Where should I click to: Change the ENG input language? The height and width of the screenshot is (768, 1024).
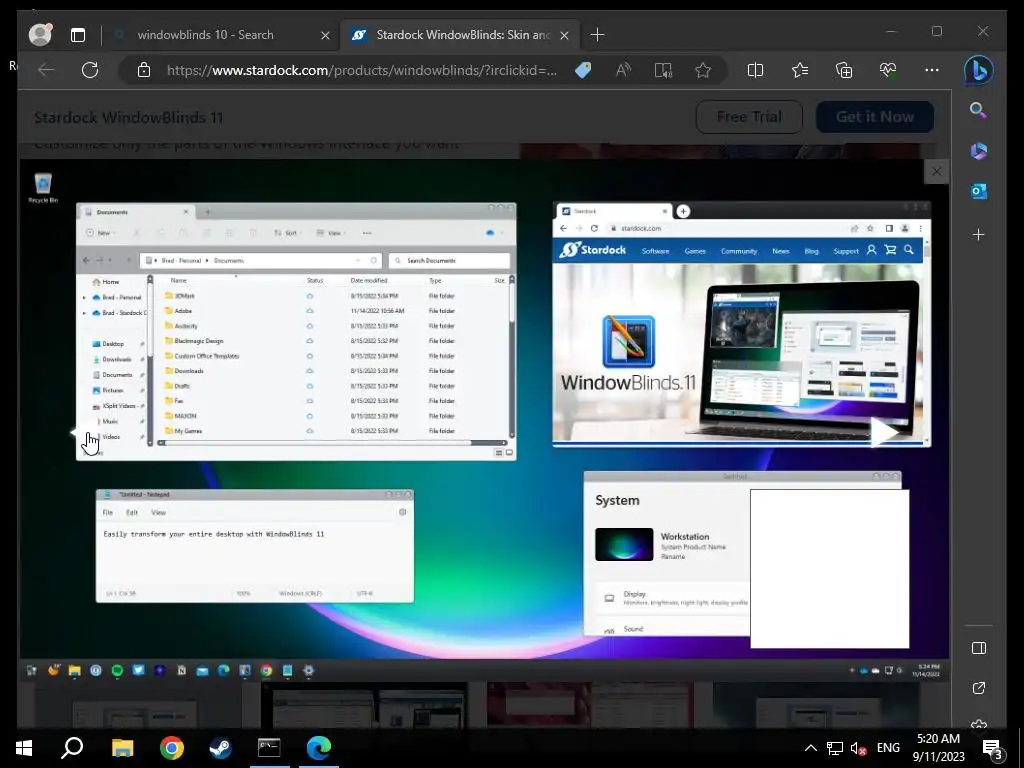tap(888, 748)
